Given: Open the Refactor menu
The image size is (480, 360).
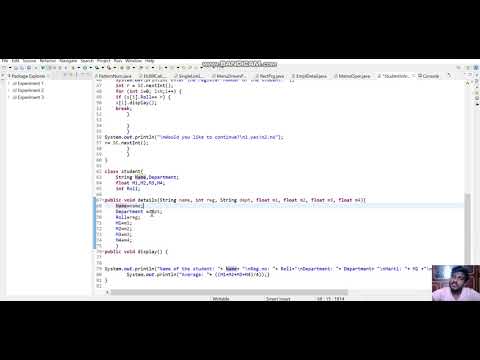Looking at the screenshot, I should [48, 61].
